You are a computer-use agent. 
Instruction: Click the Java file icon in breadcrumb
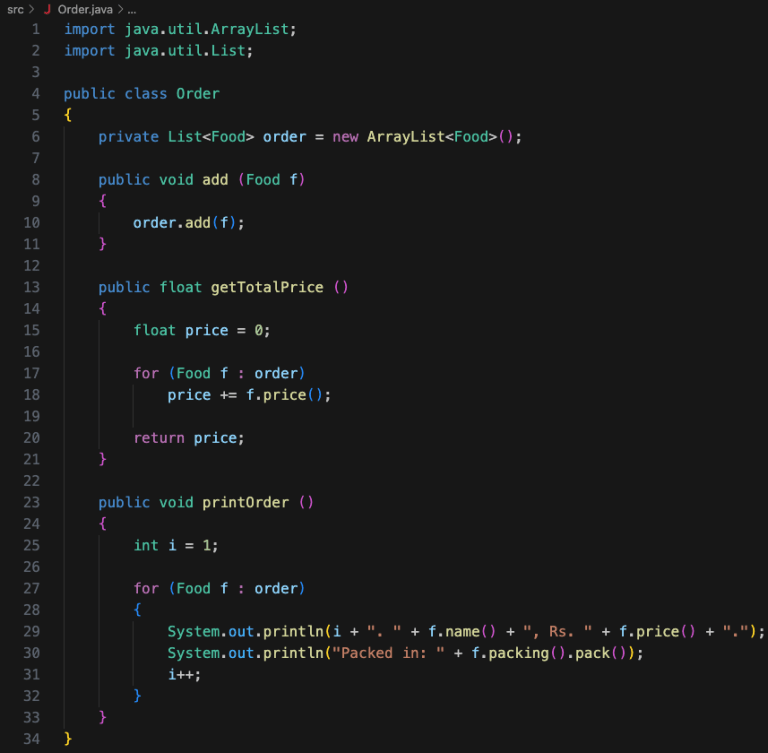[47, 9]
